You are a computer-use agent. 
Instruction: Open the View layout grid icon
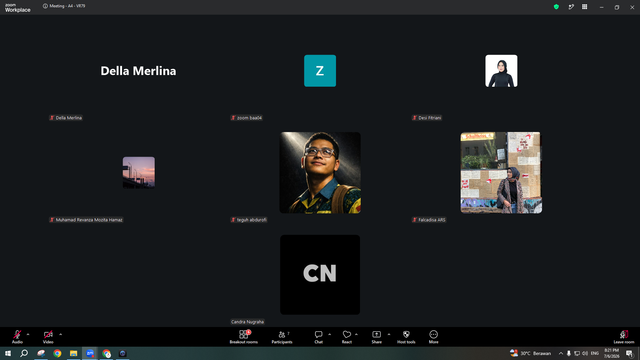[x=584, y=7]
